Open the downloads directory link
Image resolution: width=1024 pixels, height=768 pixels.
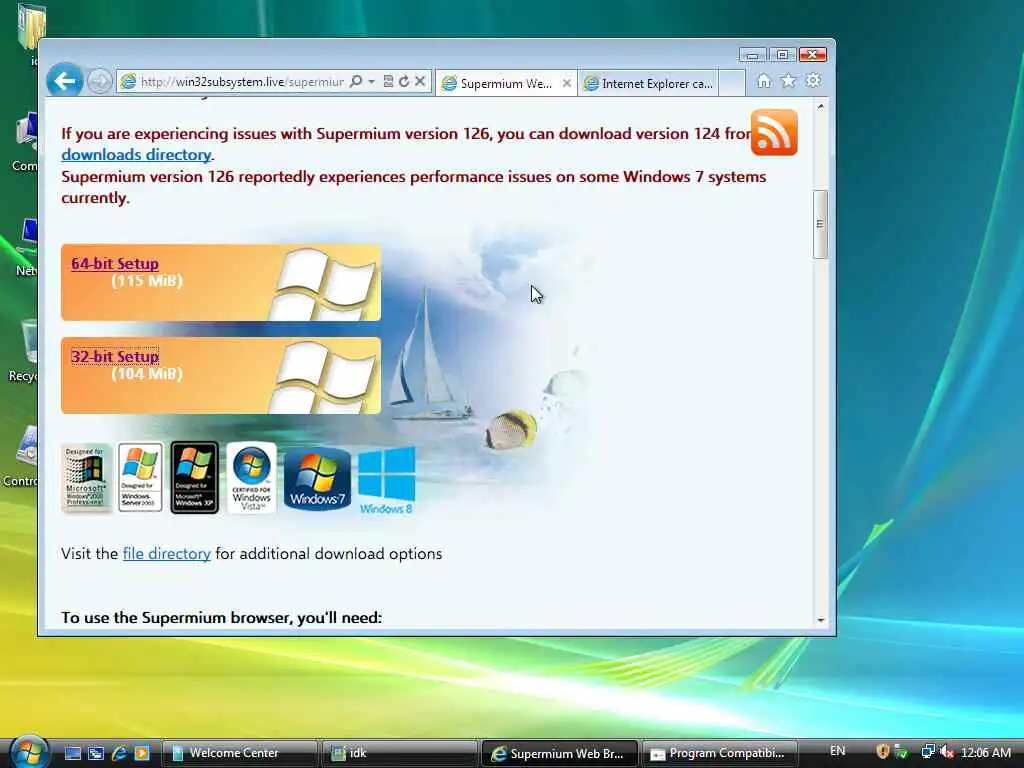pos(136,155)
